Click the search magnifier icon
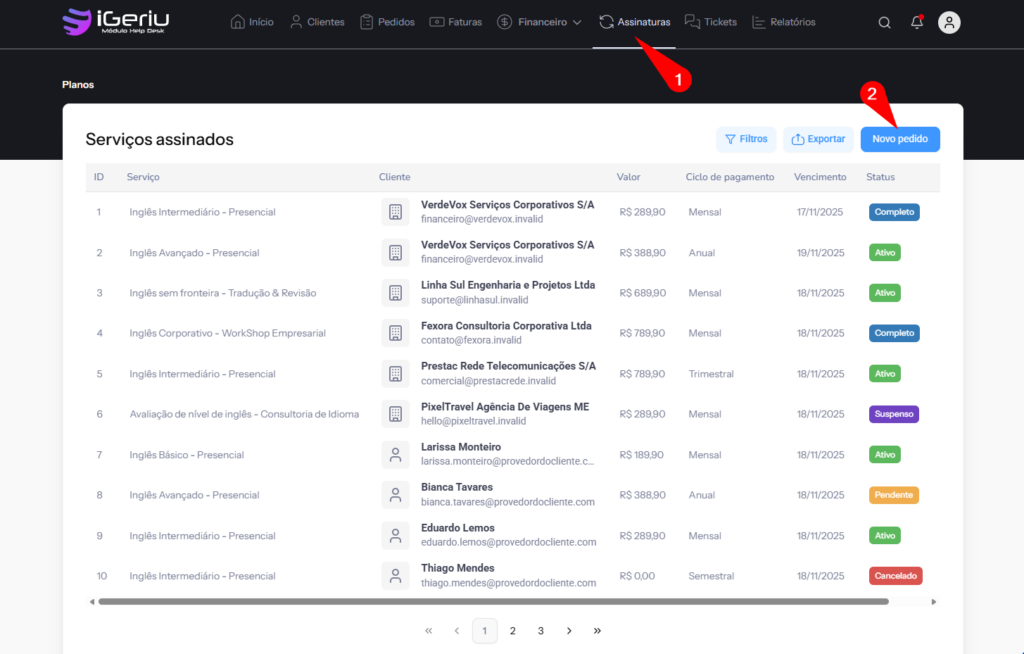The height and width of the screenshot is (654, 1024). (x=884, y=23)
